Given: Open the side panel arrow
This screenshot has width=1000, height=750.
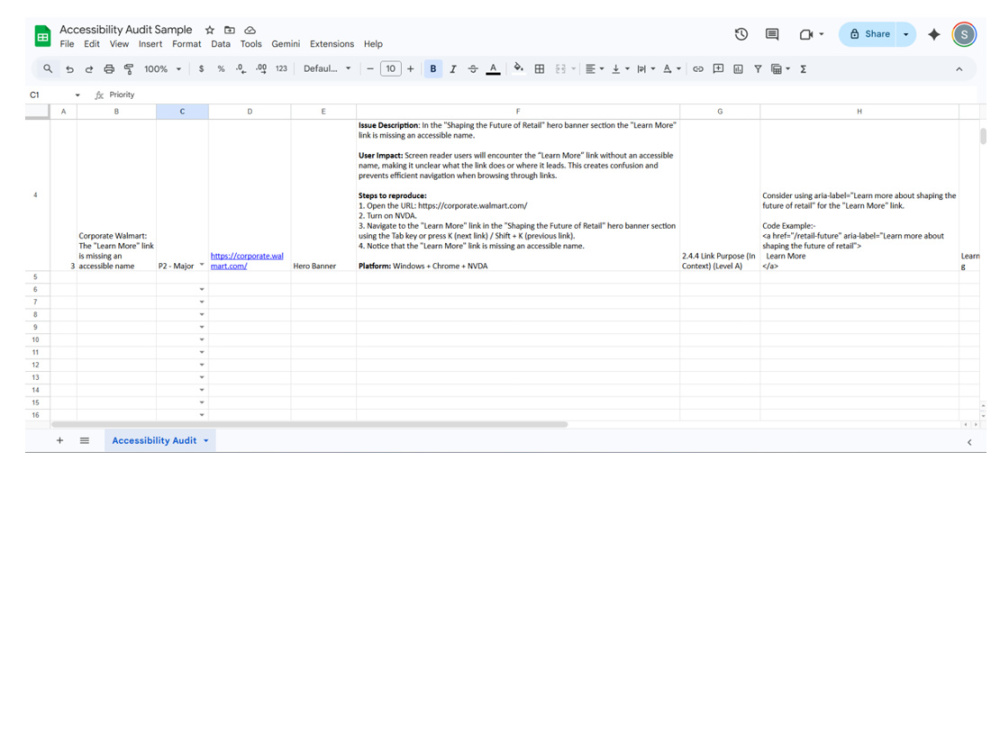Looking at the screenshot, I should pyautogui.click(x=969, y=442).
